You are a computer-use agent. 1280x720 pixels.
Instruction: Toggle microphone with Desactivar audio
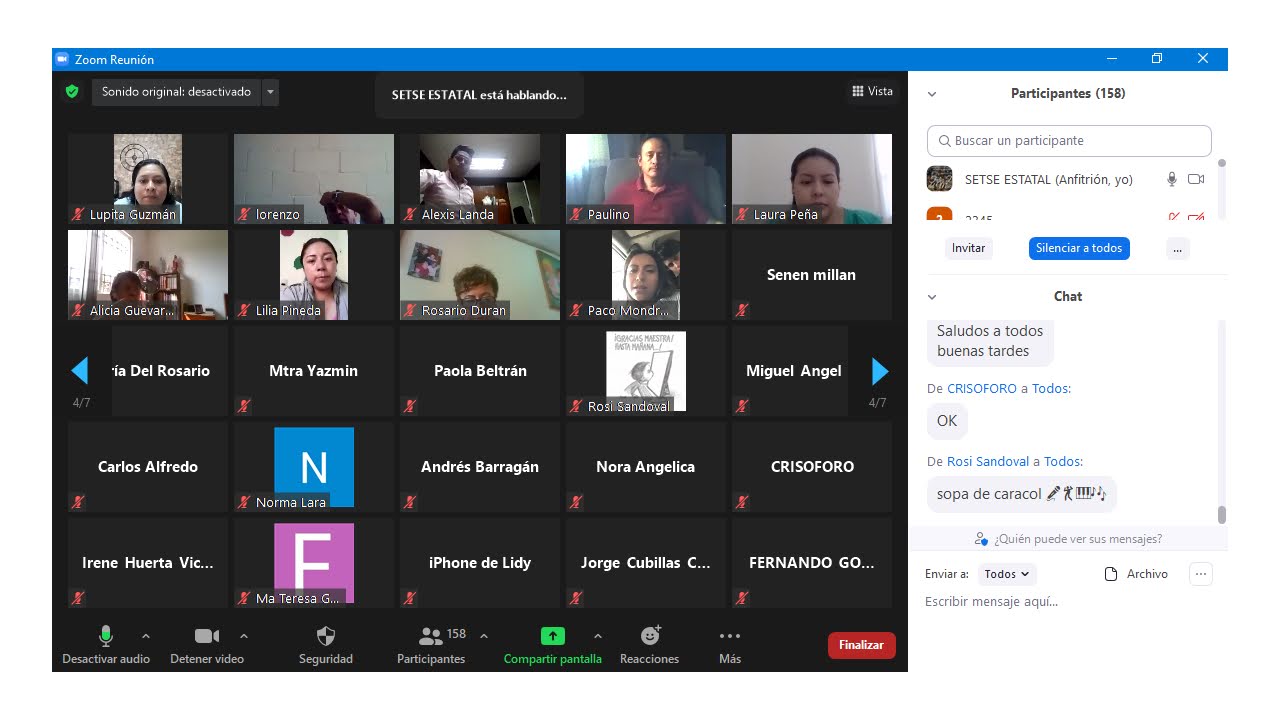[106, 636]
